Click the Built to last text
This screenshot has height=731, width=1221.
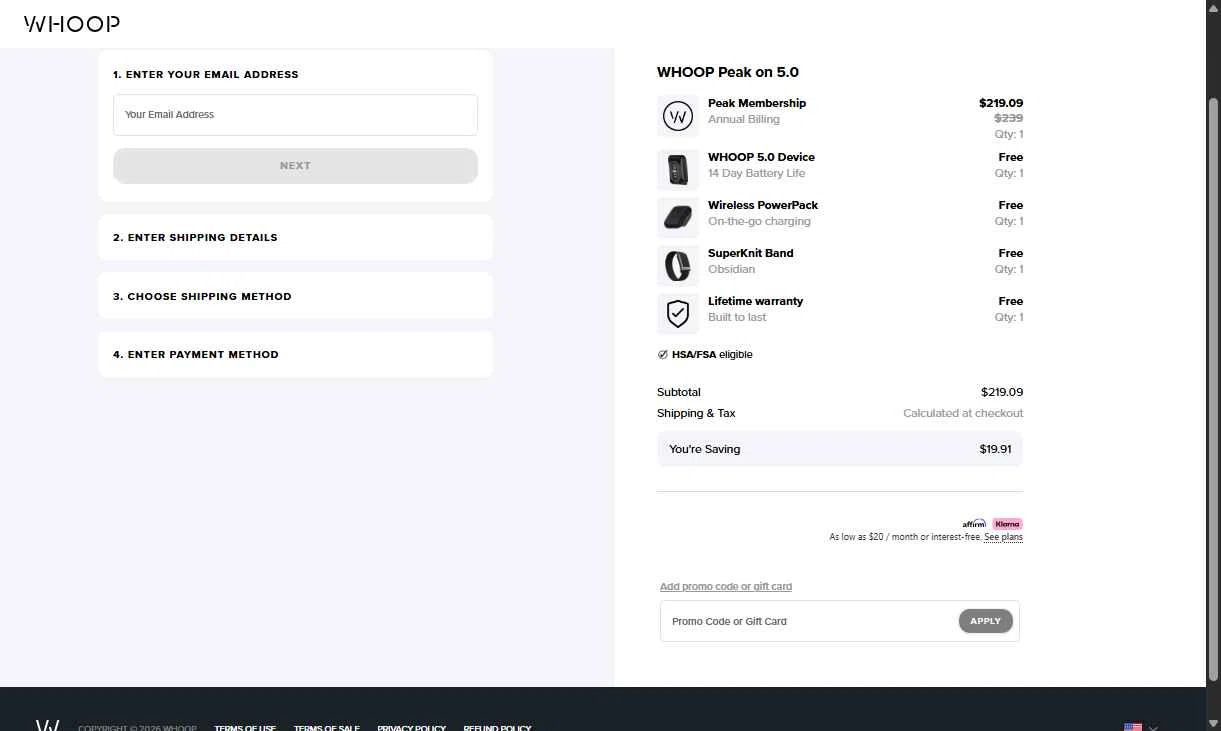click(x=737, y=317)
